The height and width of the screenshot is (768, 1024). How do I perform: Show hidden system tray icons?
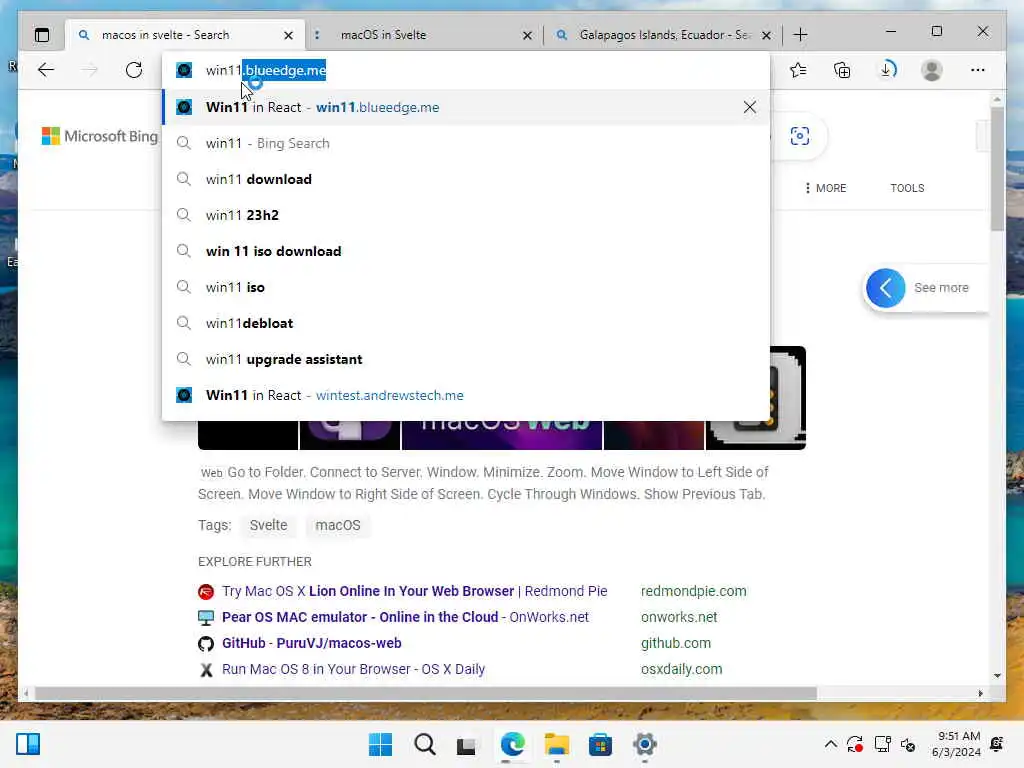tap(831, 744)
